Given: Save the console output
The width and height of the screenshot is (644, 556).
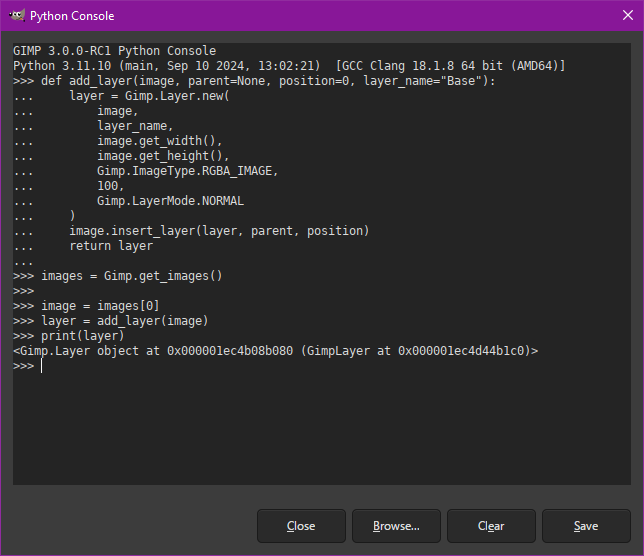Looking at the screenshot, I should tap(586, 526).
